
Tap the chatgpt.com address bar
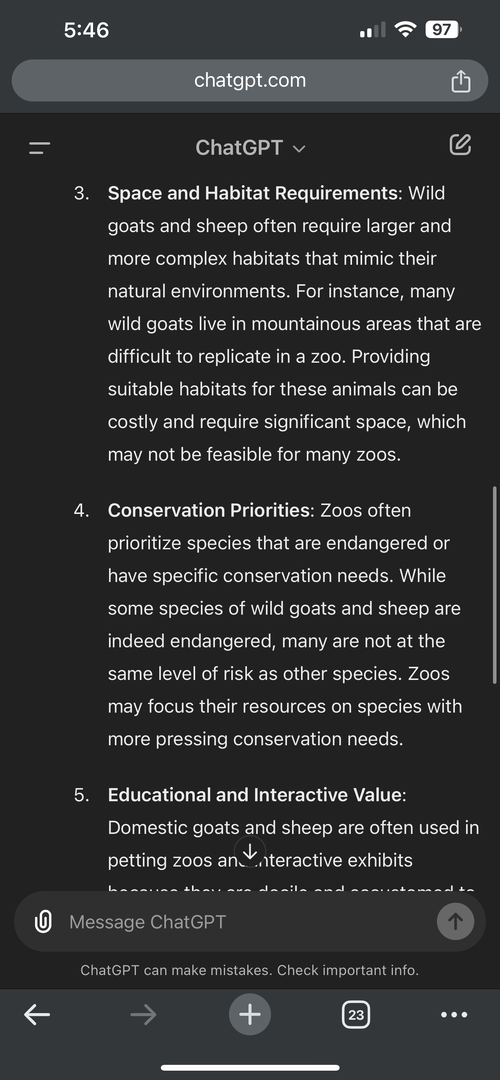(250, 81)
